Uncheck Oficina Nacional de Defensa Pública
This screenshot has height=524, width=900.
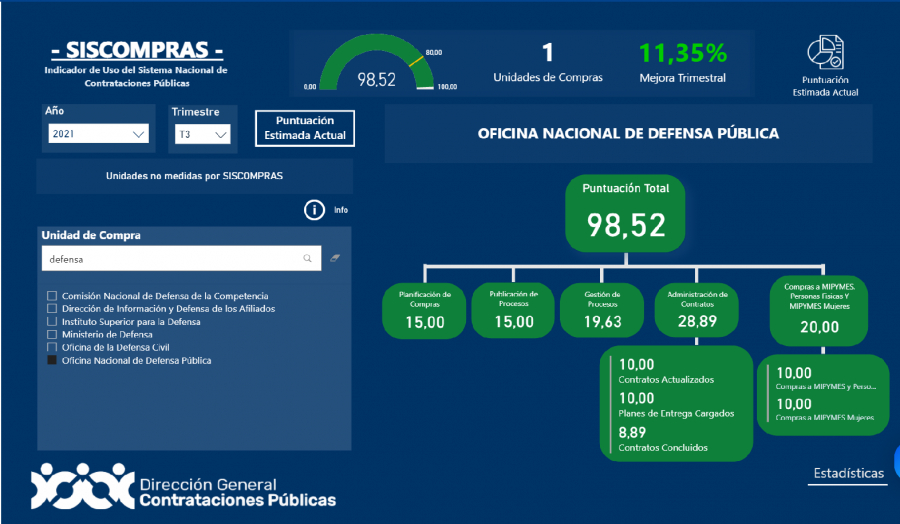52,361
